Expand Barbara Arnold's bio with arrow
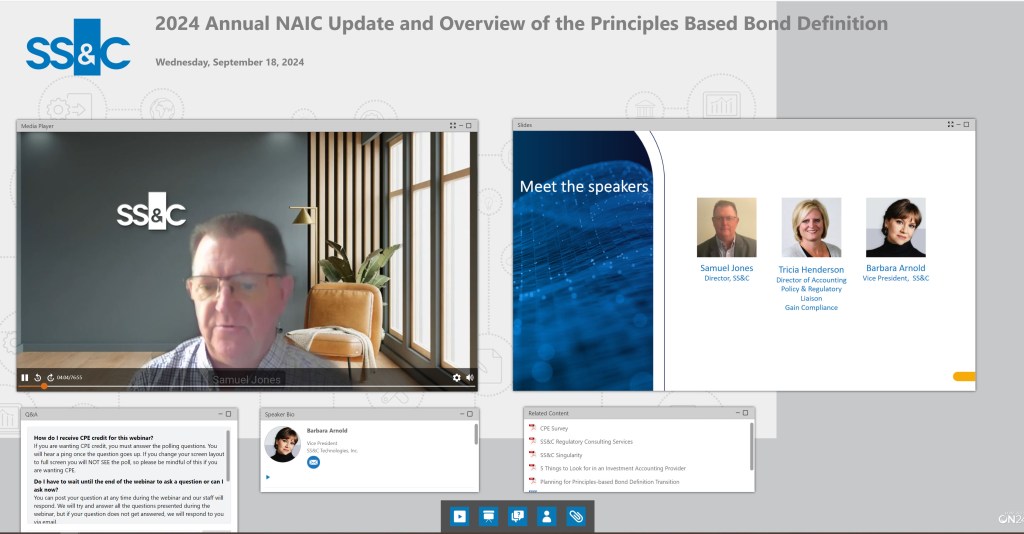Viewport: 1024px width, 534px height. (x=268, y=477)
